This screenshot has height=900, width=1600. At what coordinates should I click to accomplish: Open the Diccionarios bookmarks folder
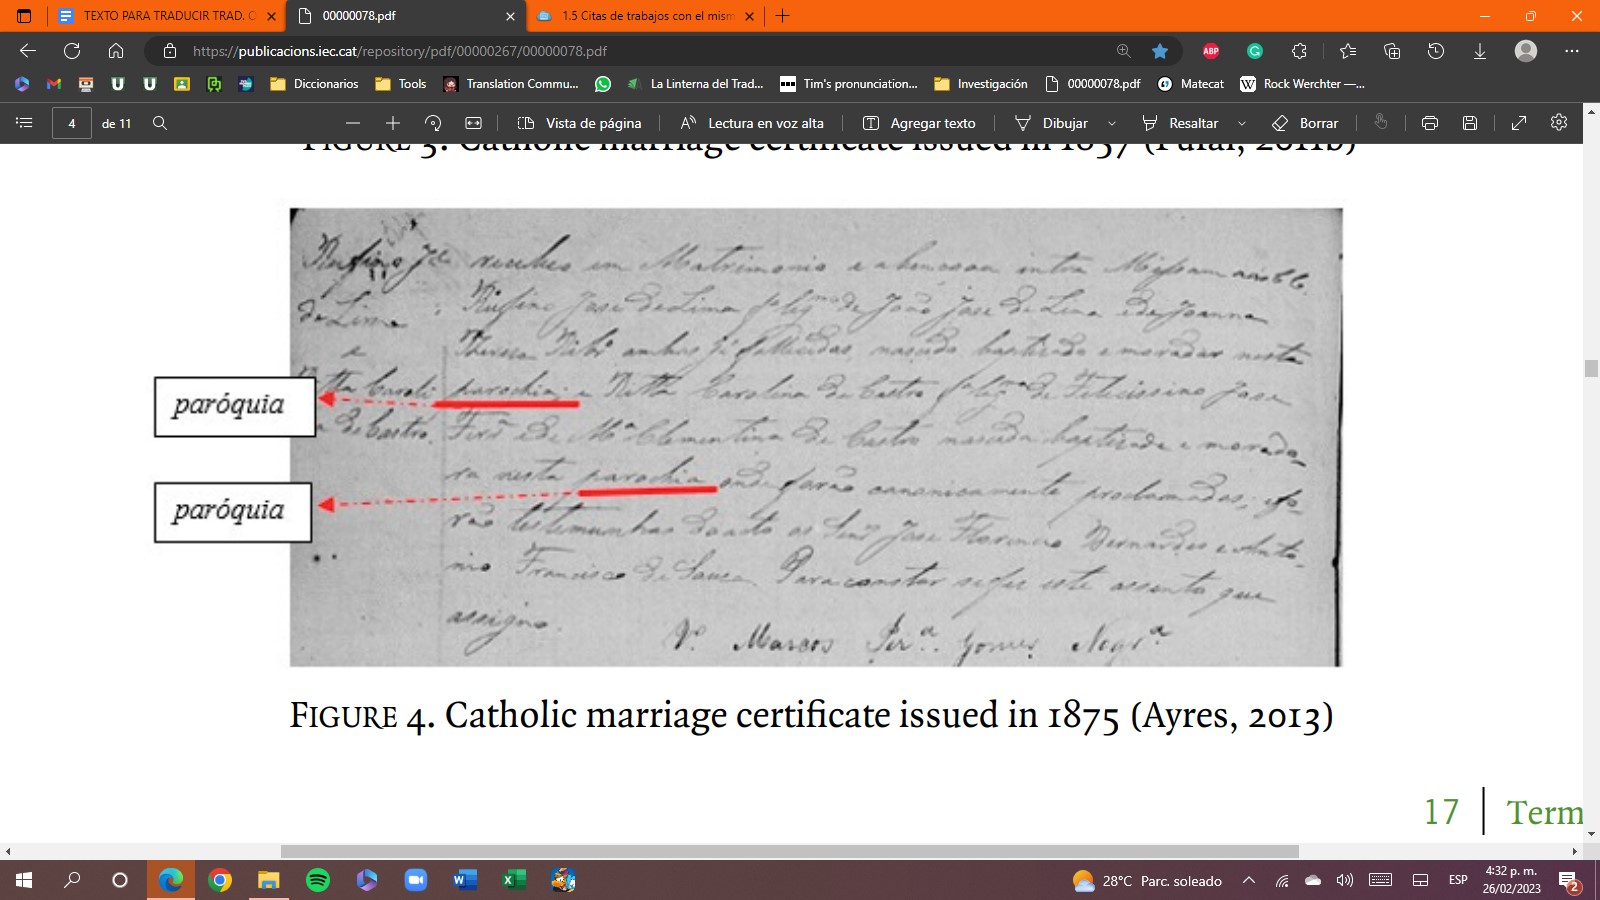(x=314, y=84)
